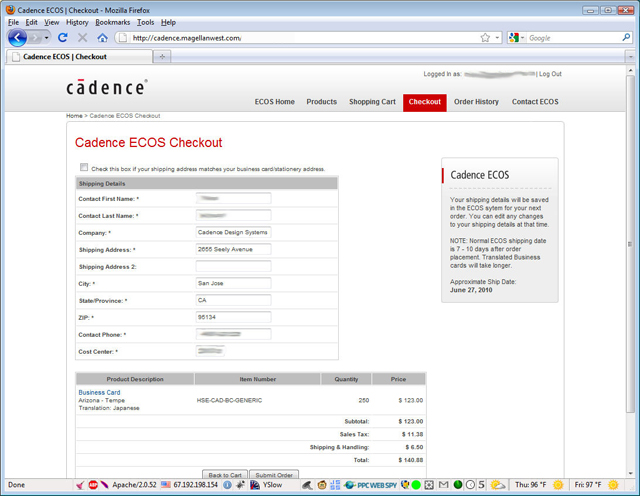Open a new tab with plus button
640x496 pixels.
pos(162,57)
